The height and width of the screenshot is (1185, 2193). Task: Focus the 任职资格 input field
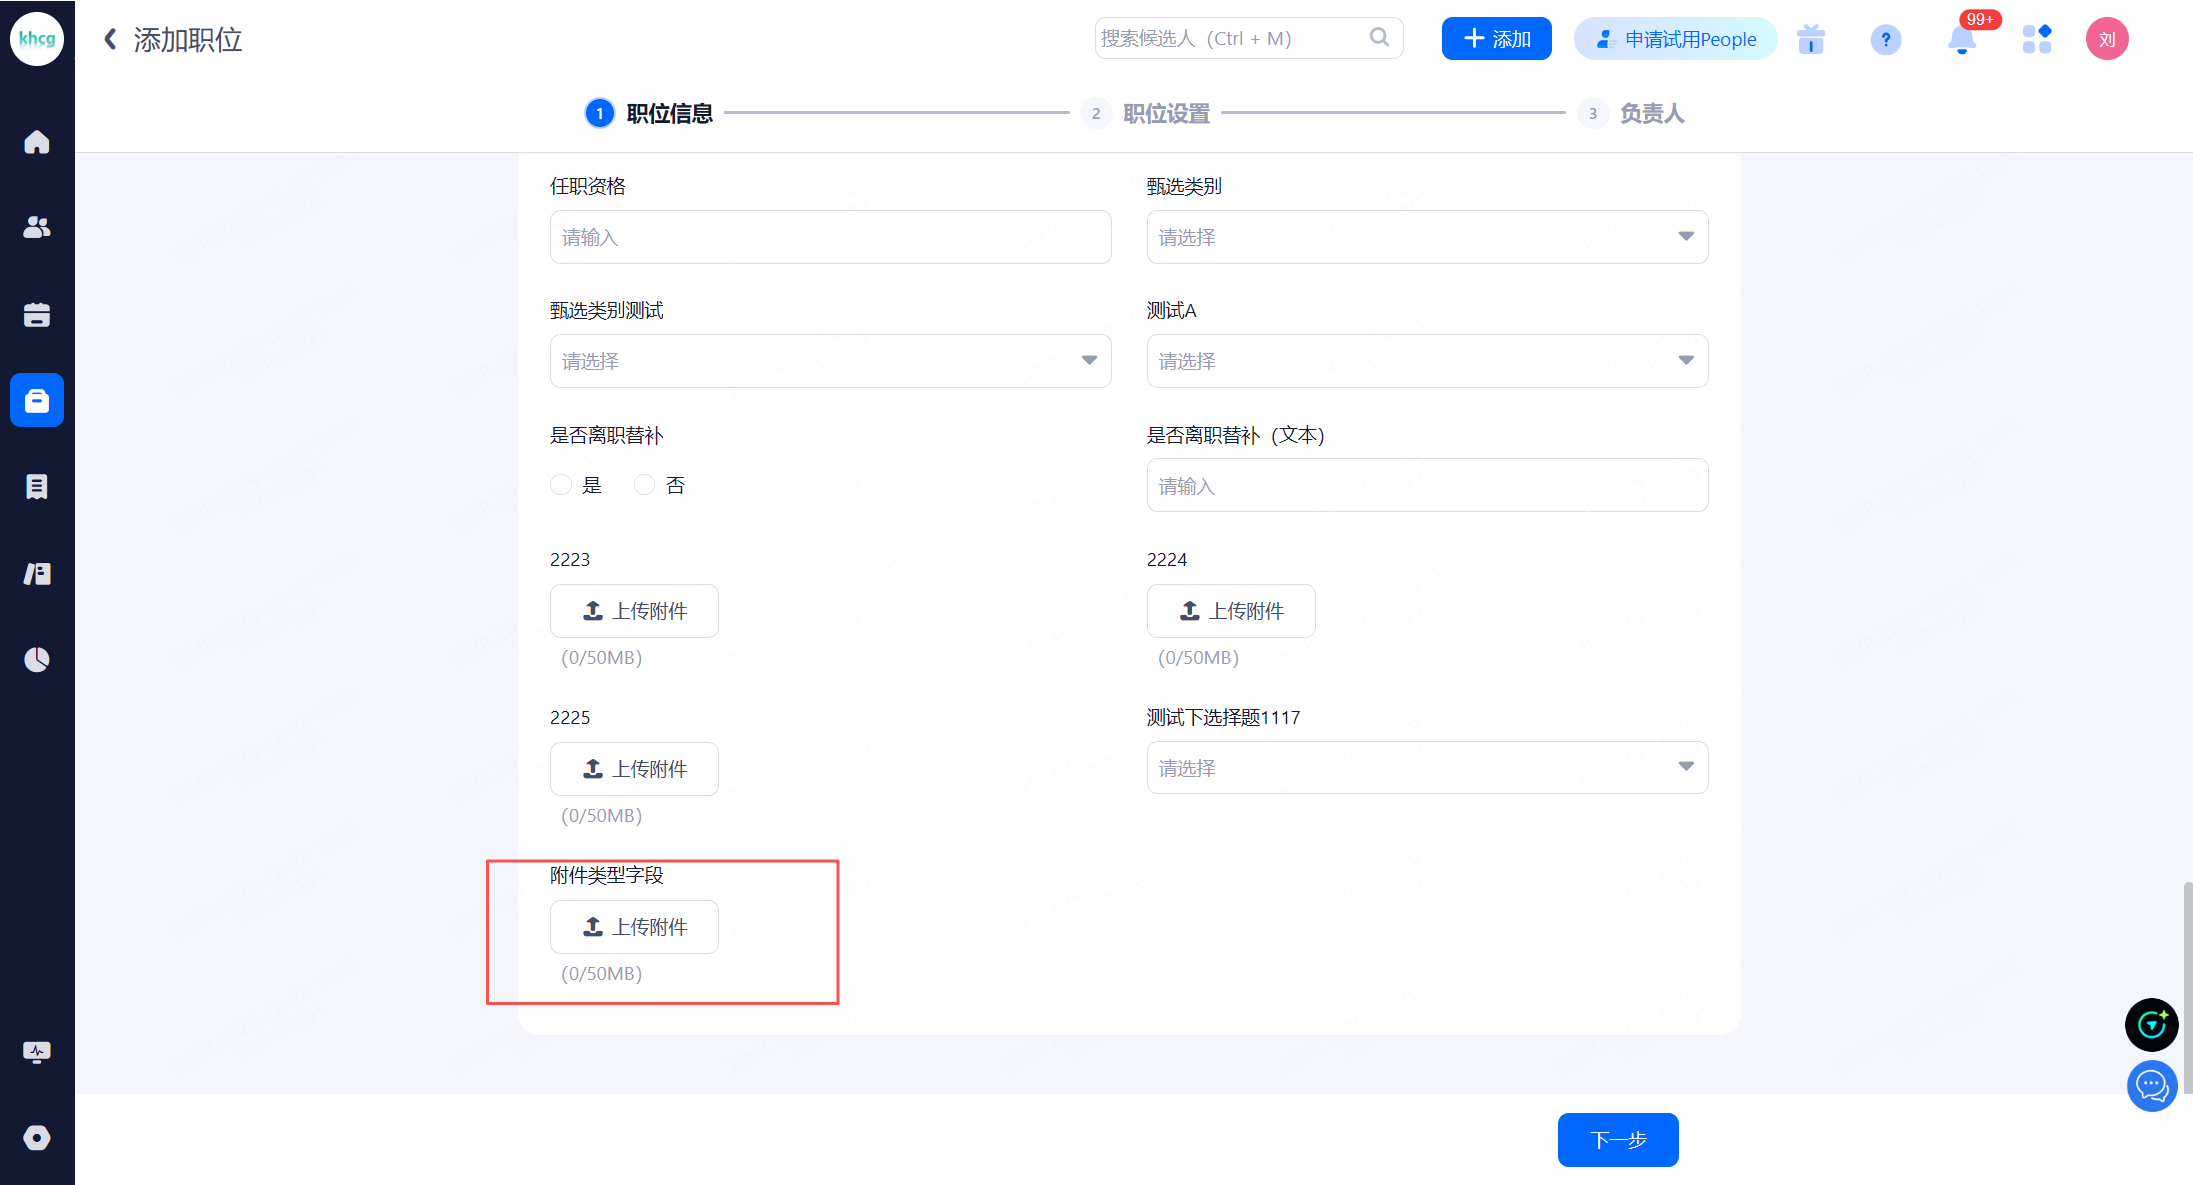click(830, 237)
